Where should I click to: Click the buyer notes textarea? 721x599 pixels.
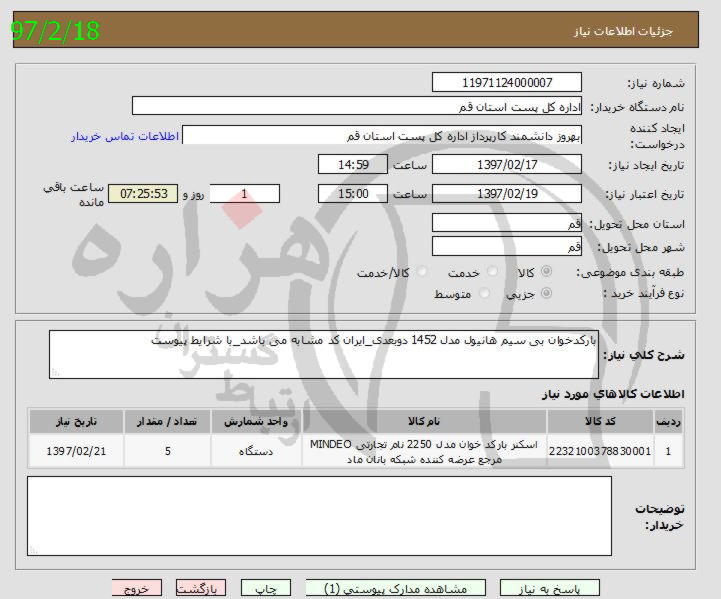[x=319, y=516]
